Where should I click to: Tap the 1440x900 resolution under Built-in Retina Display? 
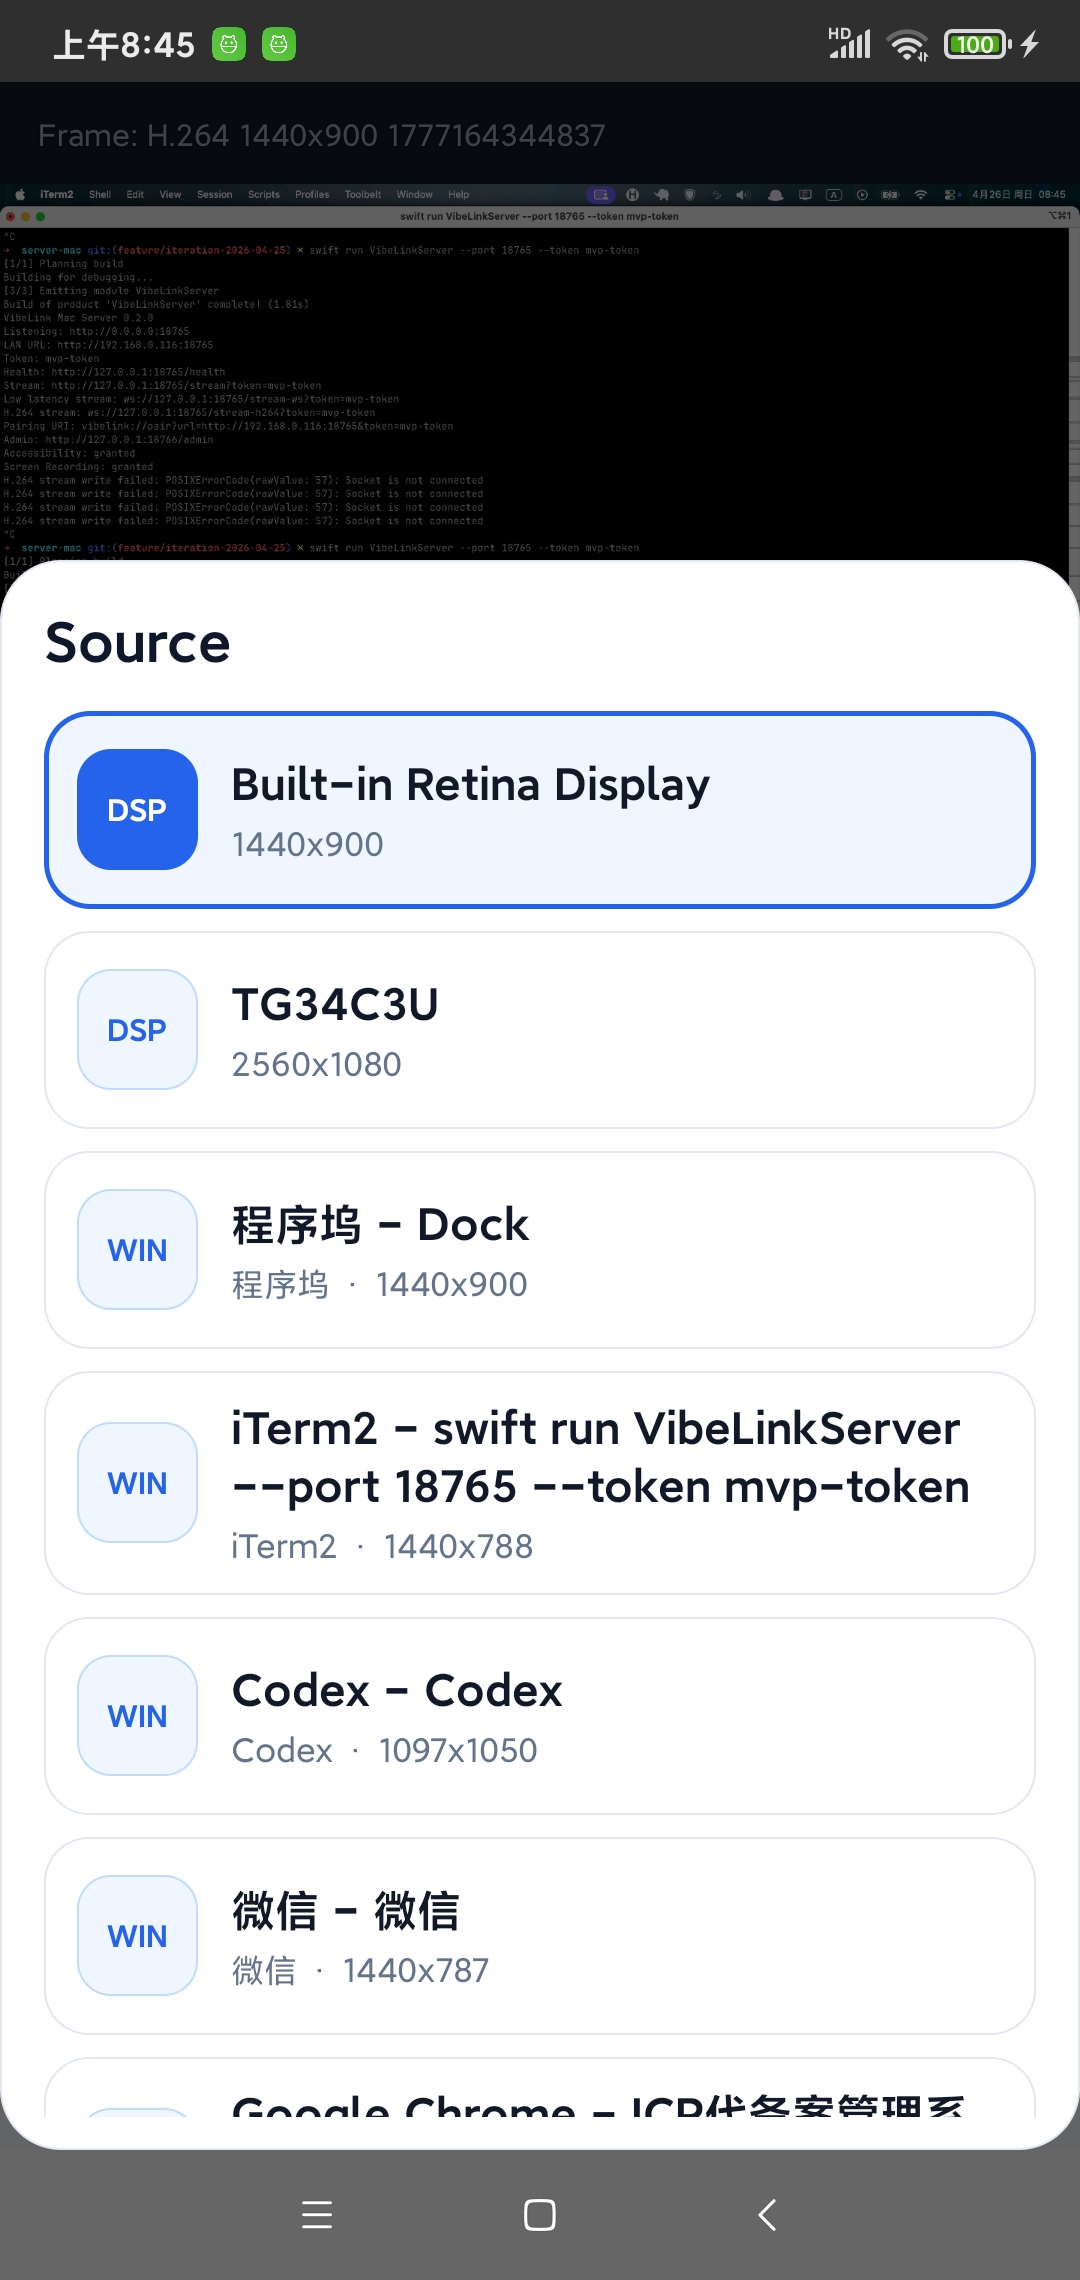[x=308, y=844]
